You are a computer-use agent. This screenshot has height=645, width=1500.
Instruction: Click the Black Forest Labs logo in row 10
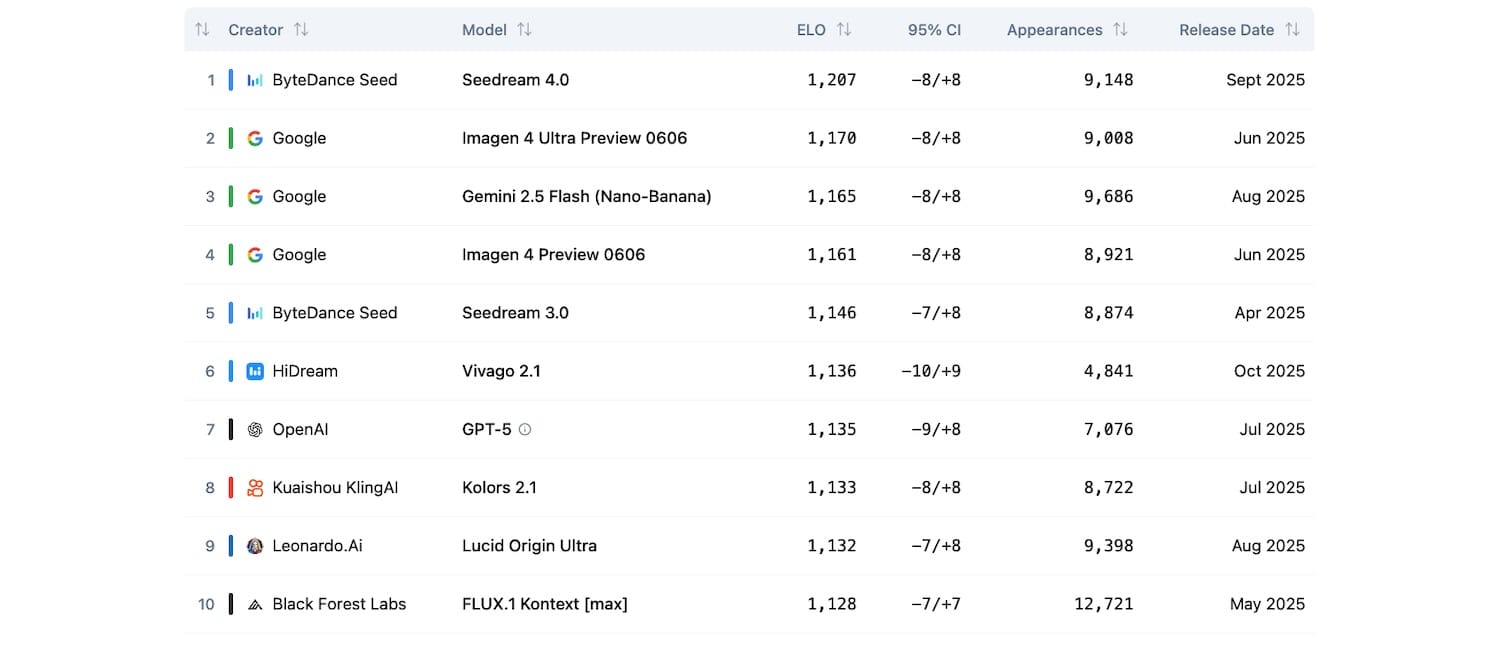[x=255, y=603]
